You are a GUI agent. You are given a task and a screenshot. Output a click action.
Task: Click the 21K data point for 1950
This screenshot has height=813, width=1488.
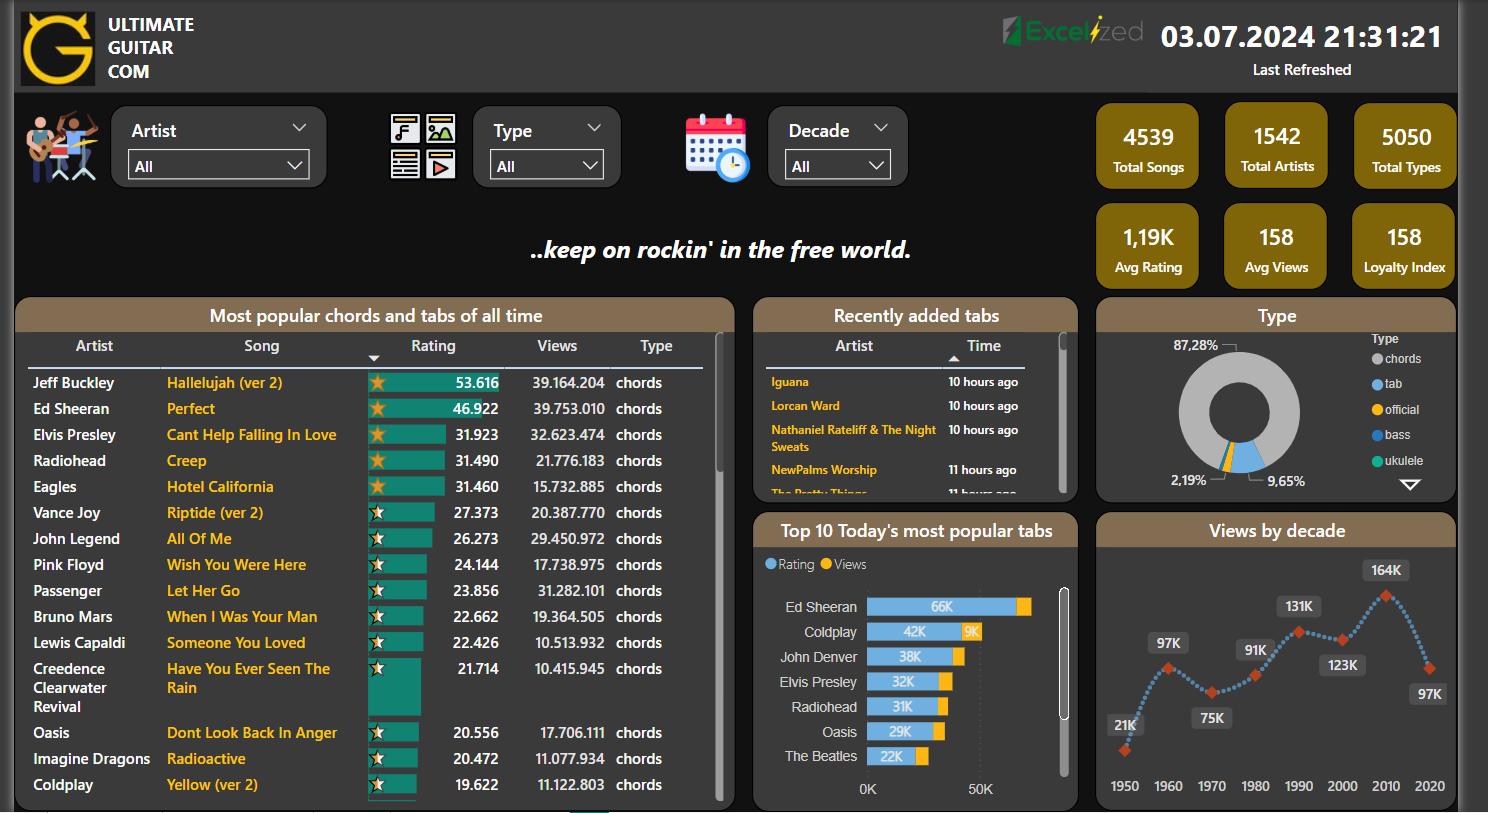point(1125,749)
